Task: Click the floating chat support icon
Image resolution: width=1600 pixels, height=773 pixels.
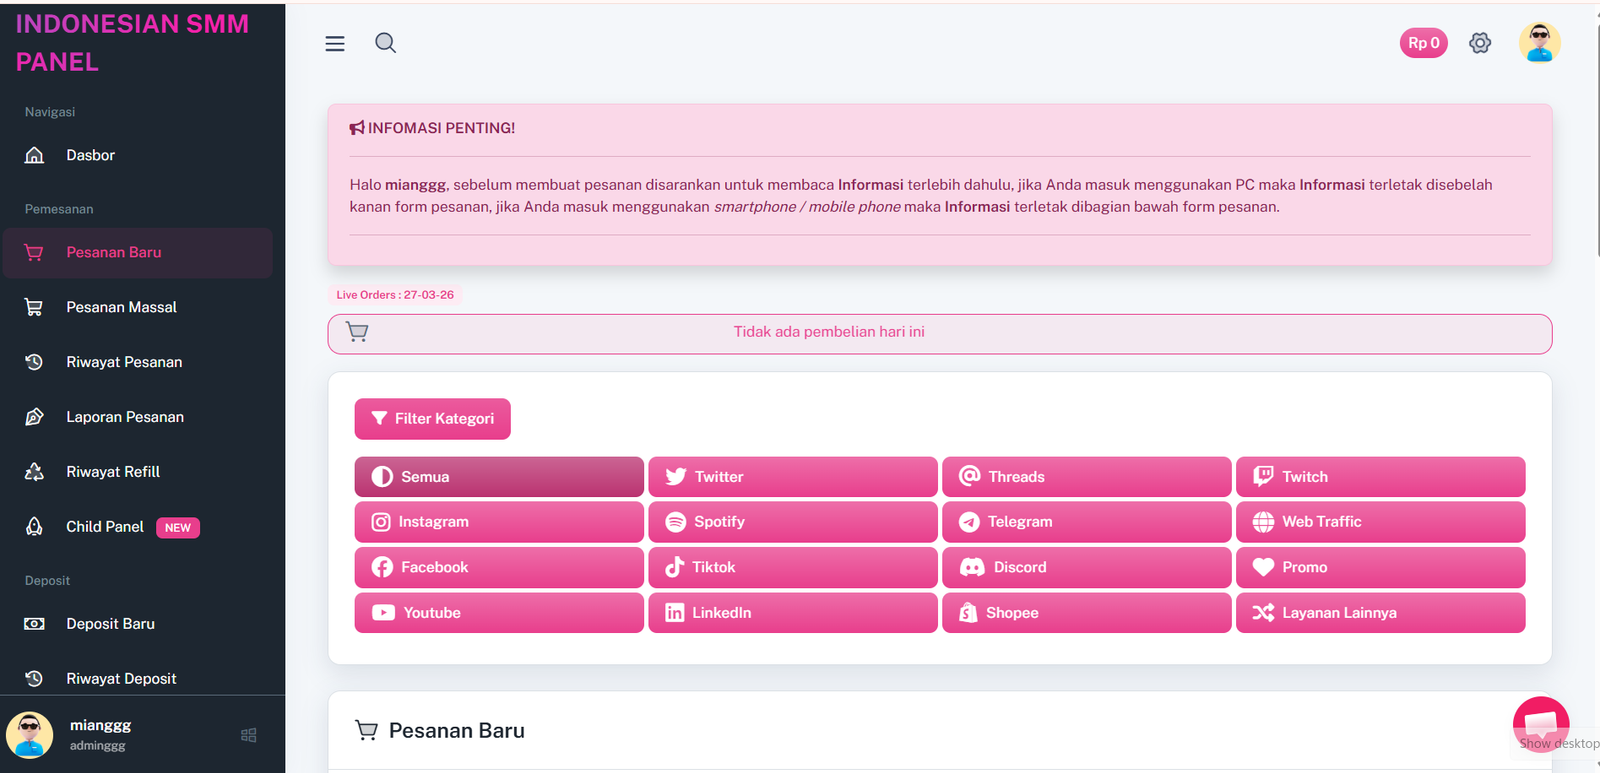Action: (1540, 722)
